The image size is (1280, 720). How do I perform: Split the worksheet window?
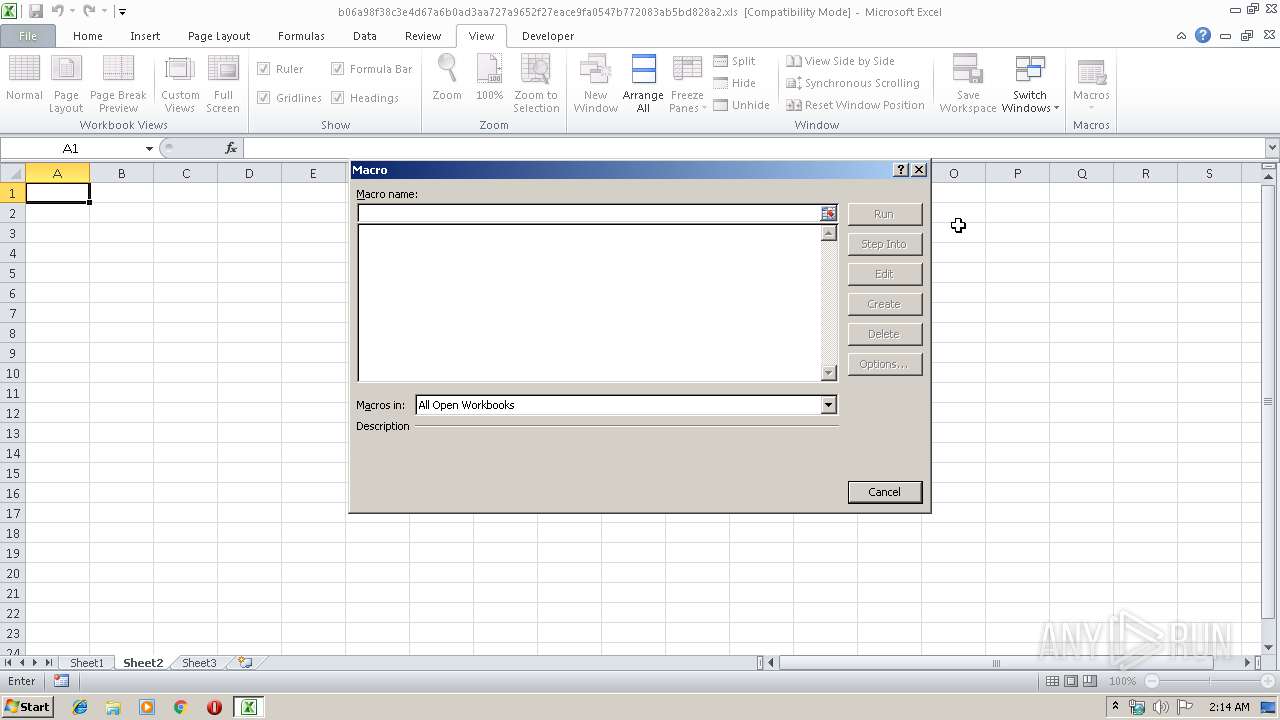pyautogui.click(x=735, y=61)
